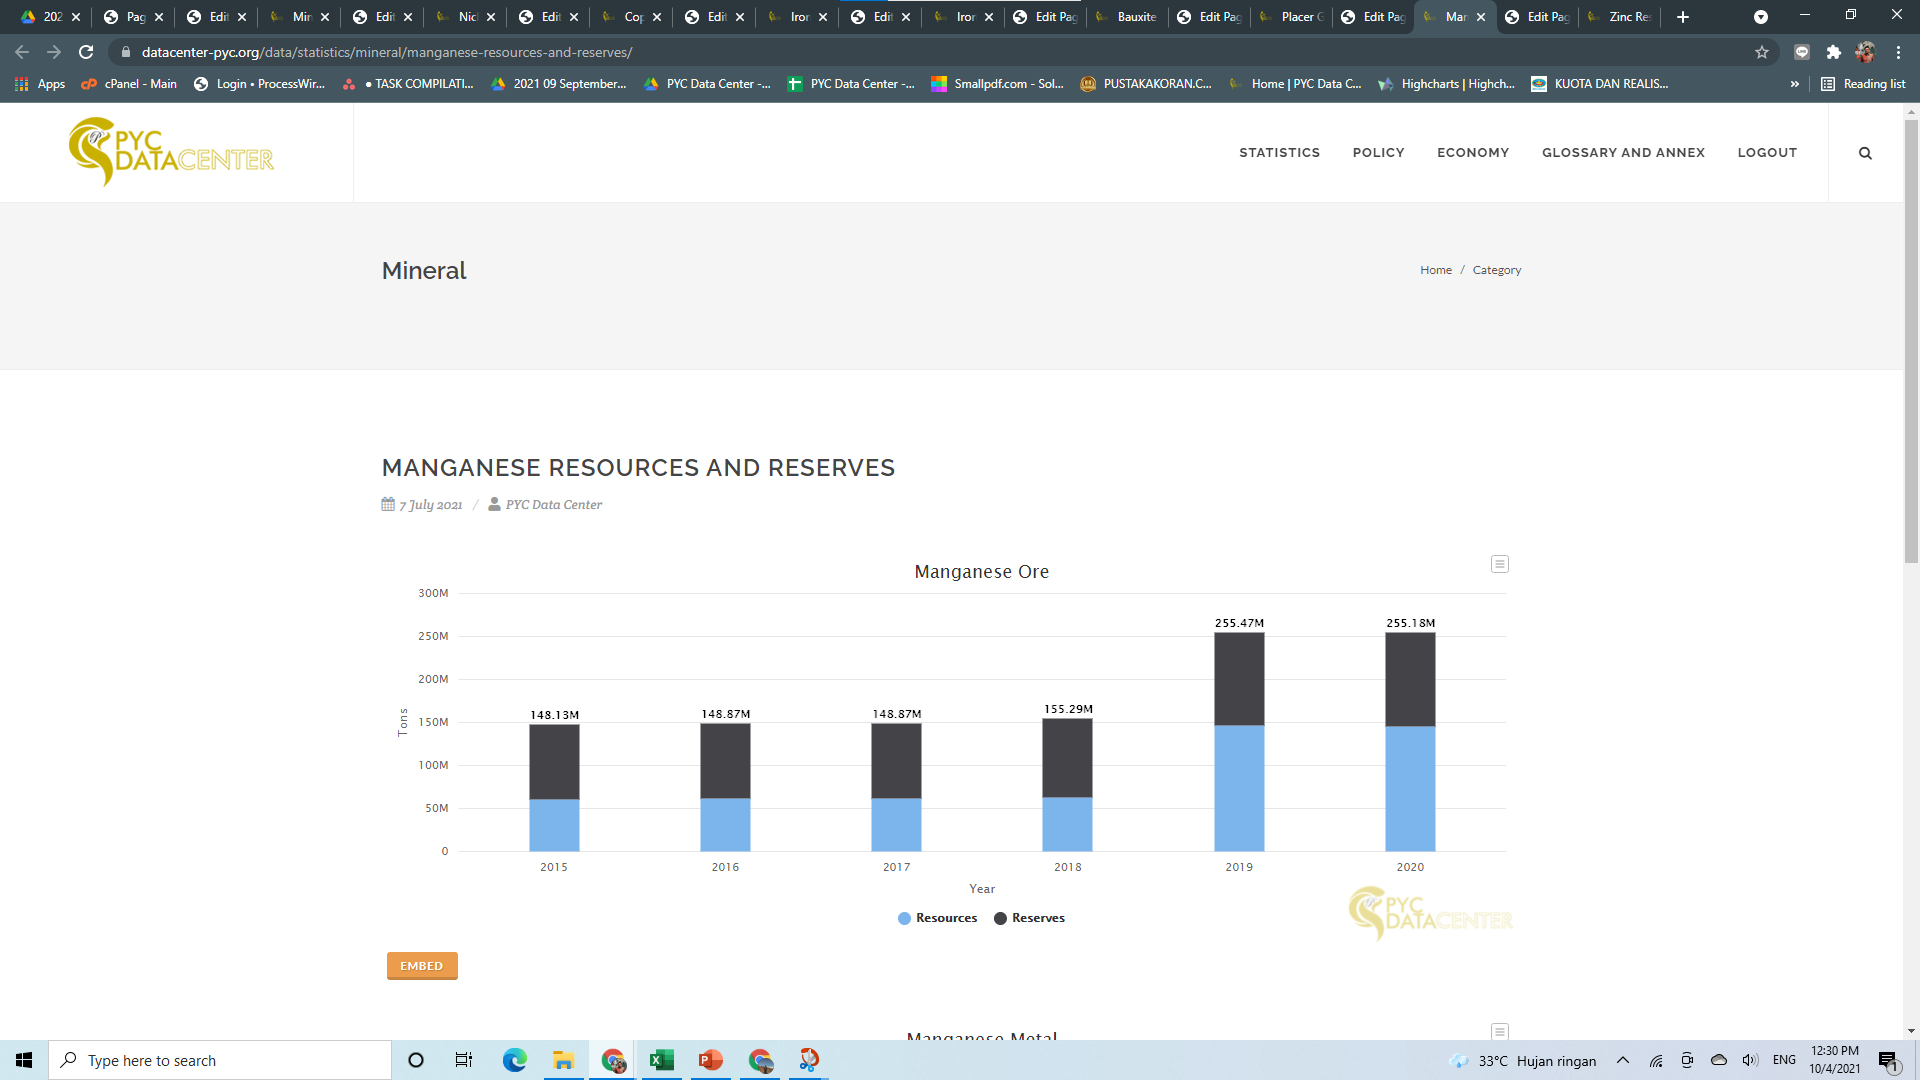Click volume icon in system tray
Viewport: 1920px width, 1080px height.
click(x=1750, y=1060)
